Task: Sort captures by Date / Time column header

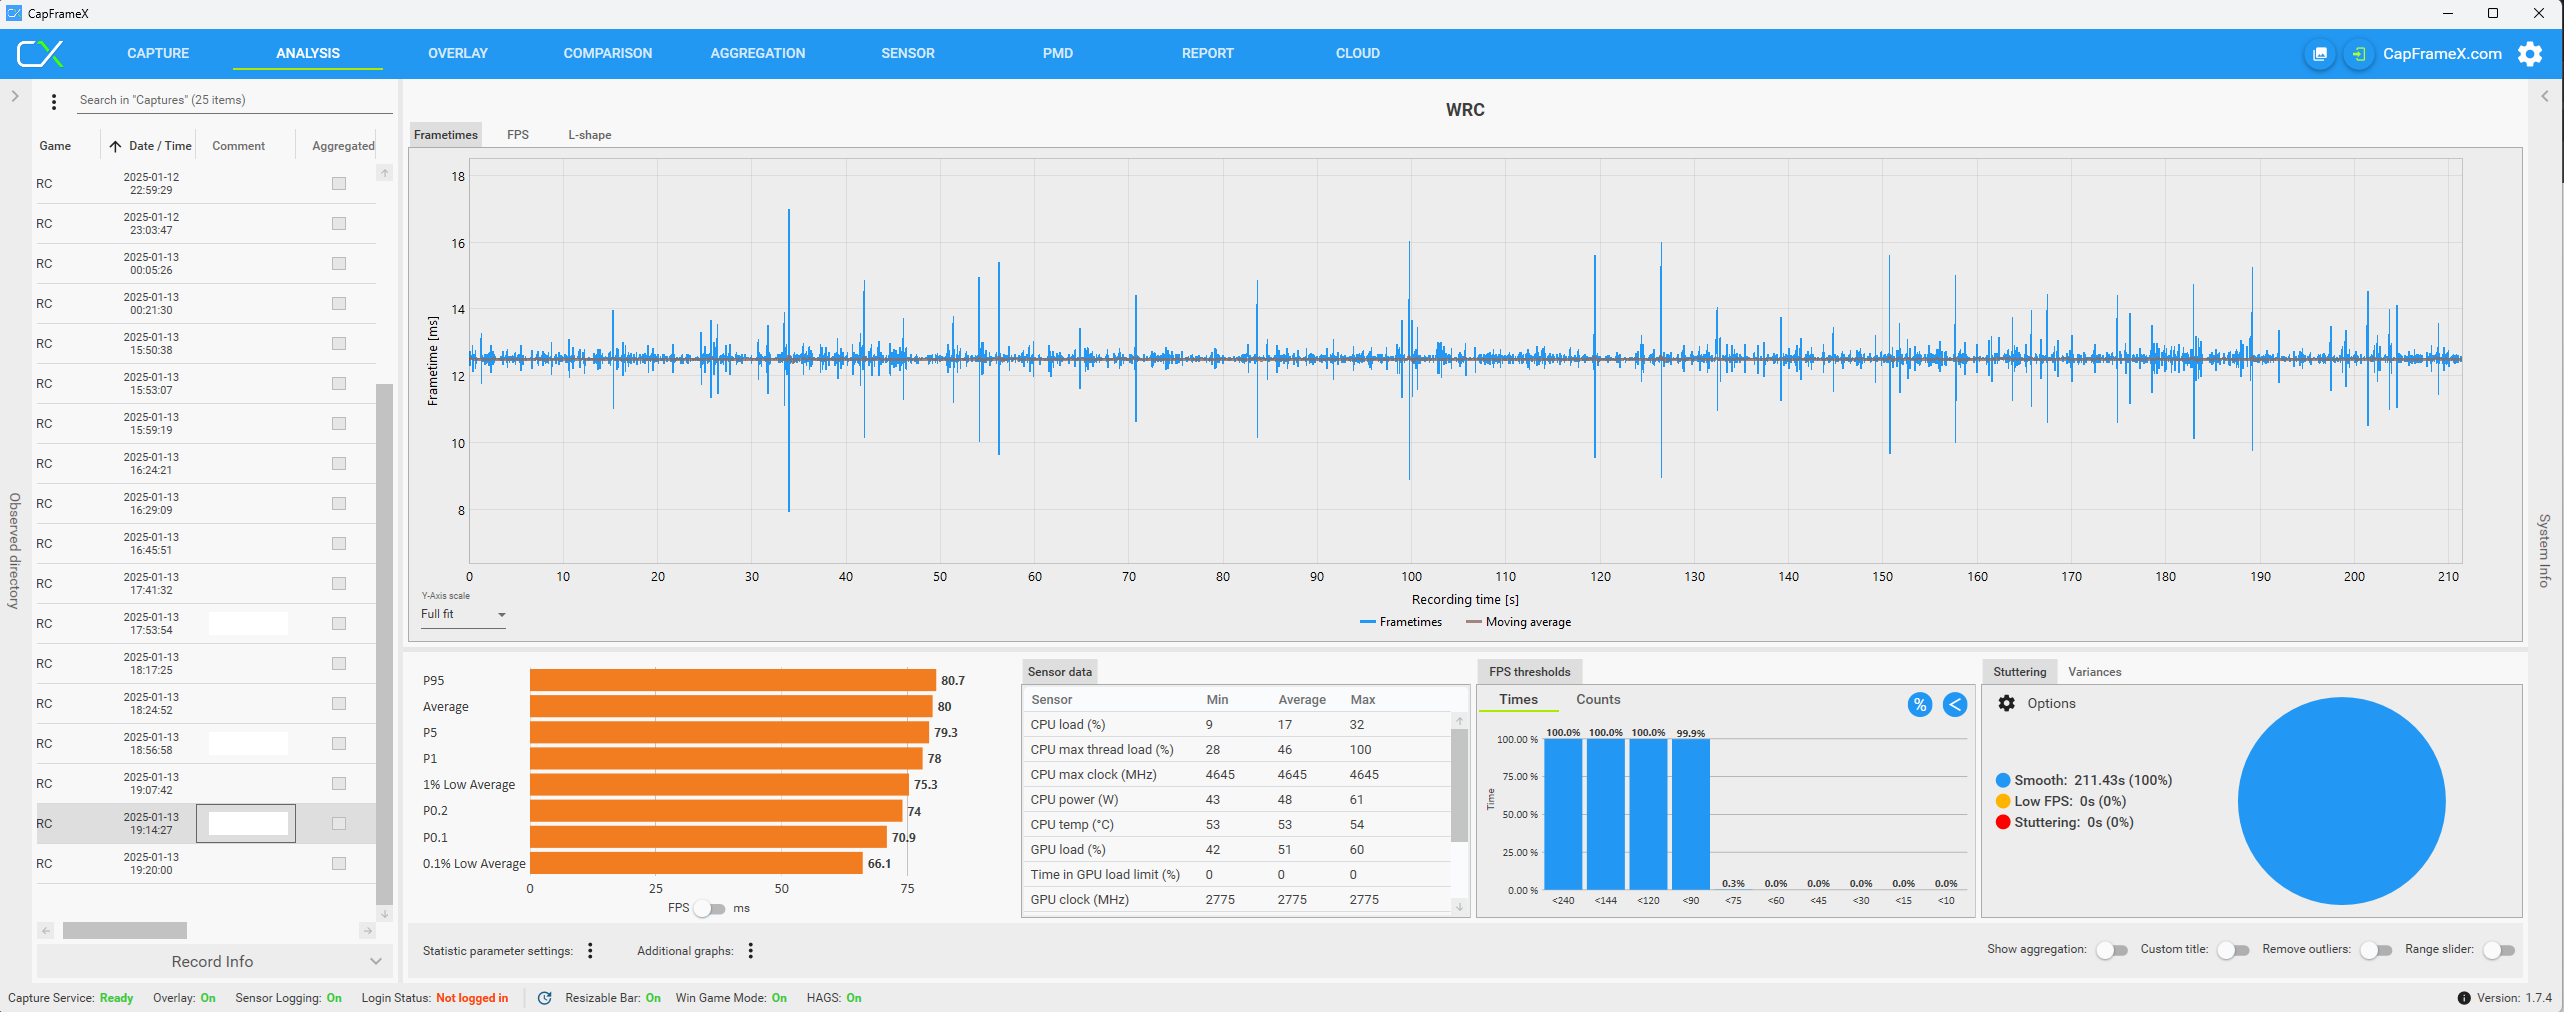Action: coord(159,146)
